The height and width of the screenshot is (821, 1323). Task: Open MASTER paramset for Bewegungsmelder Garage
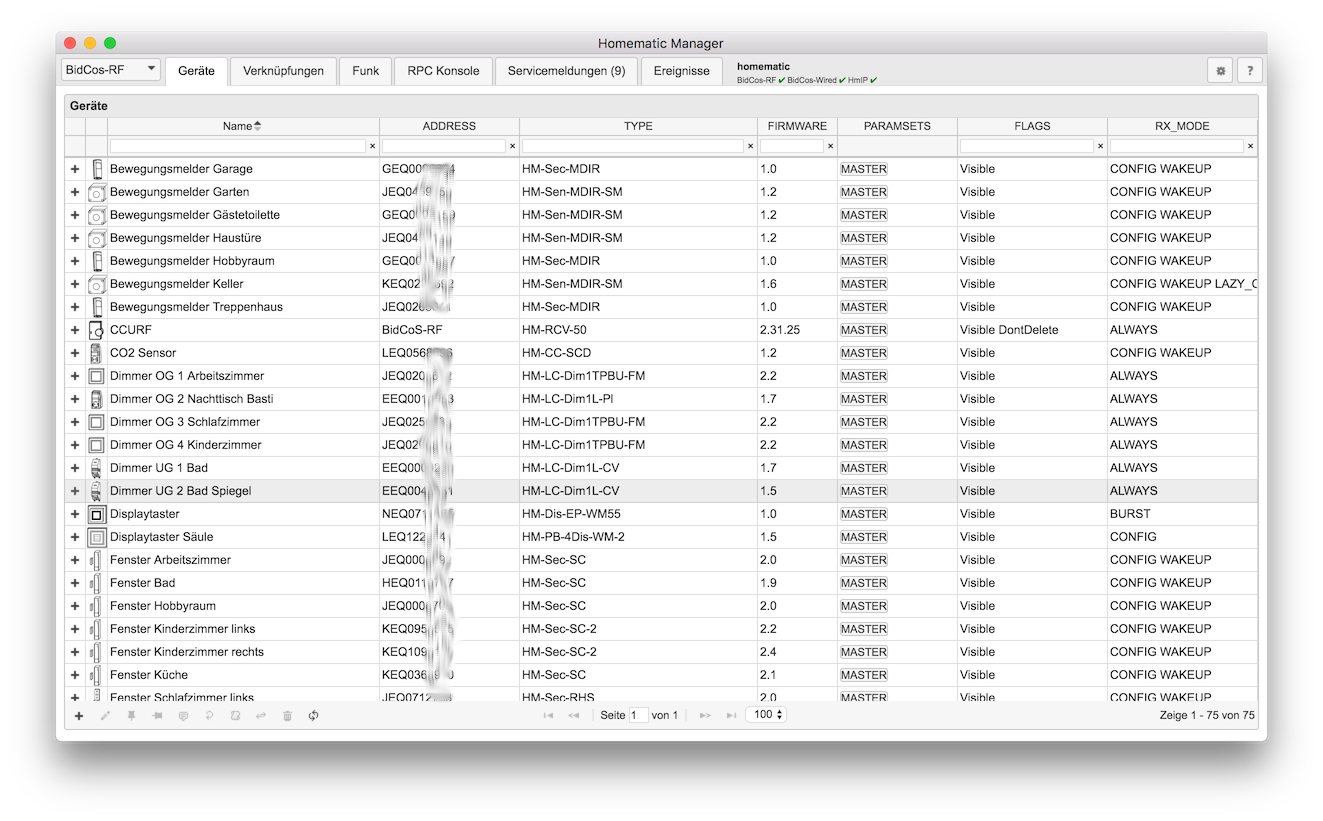coord(863,169)
